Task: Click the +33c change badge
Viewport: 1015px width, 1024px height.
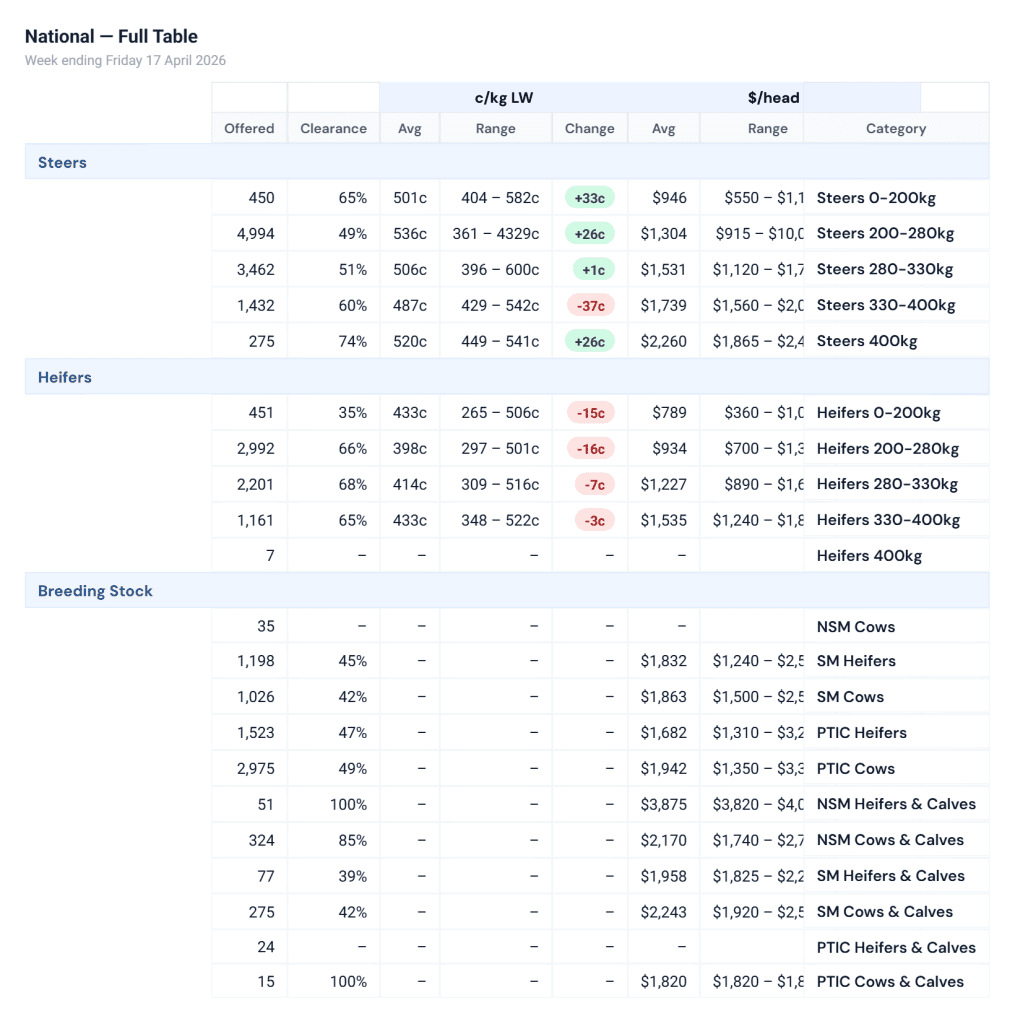Action: pyautogui.click(x=589, y=198)
